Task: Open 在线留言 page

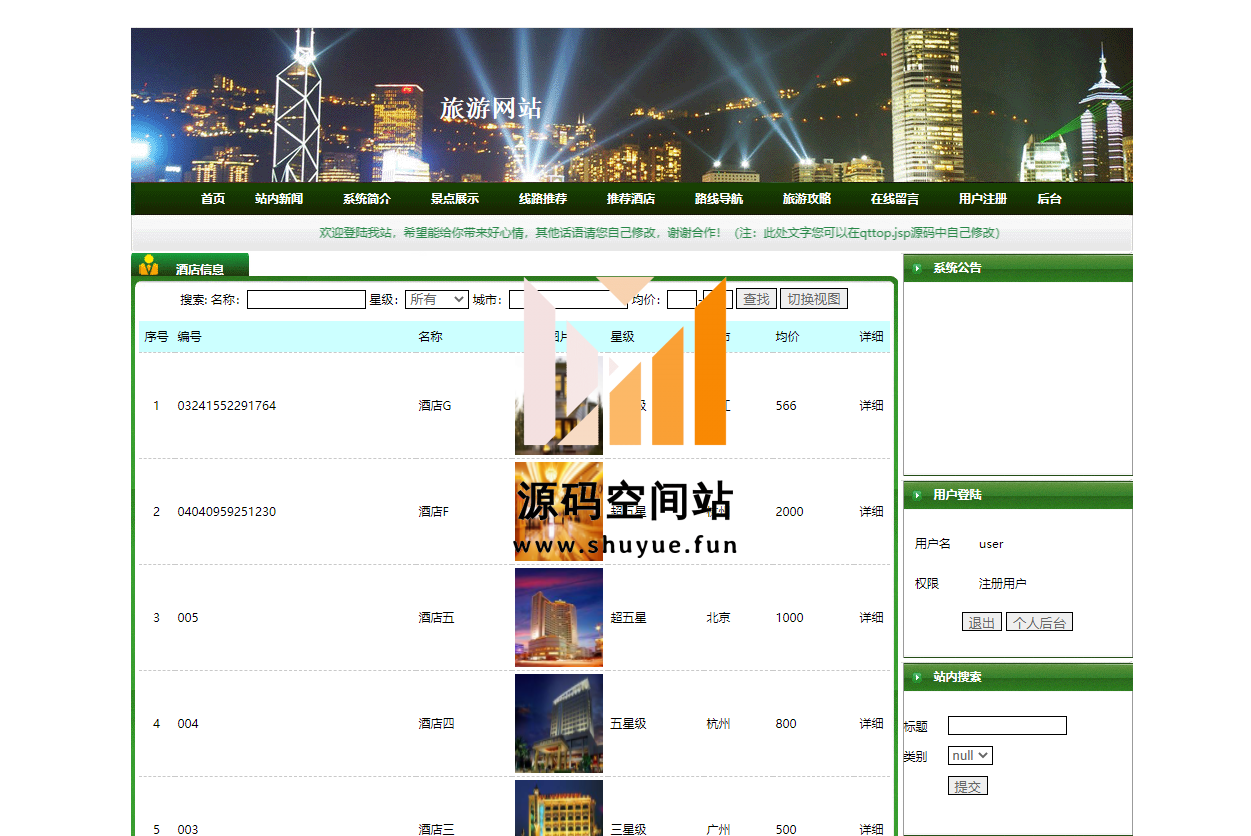Action: click(895, 199)
